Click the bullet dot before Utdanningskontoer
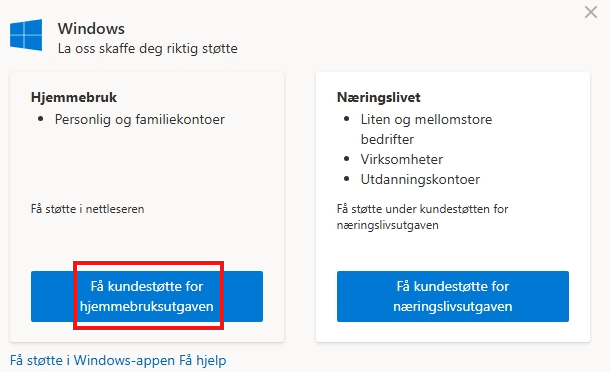This screenshot has height=372, width=610. tap(347, 179)
